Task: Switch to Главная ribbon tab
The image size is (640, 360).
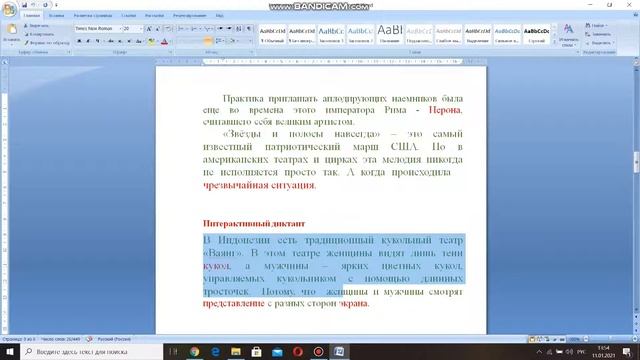Action: click(x=31, y=16)
